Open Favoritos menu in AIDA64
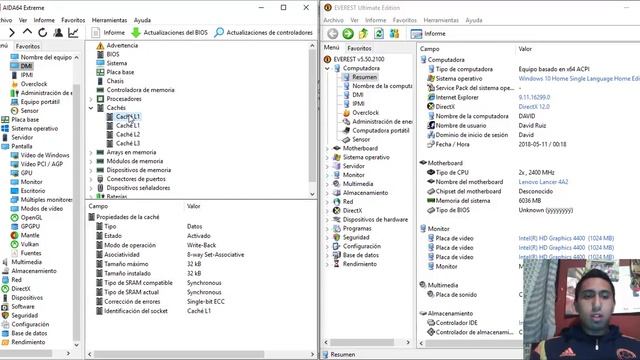This screenshot has width=640, height=360. 73,20
